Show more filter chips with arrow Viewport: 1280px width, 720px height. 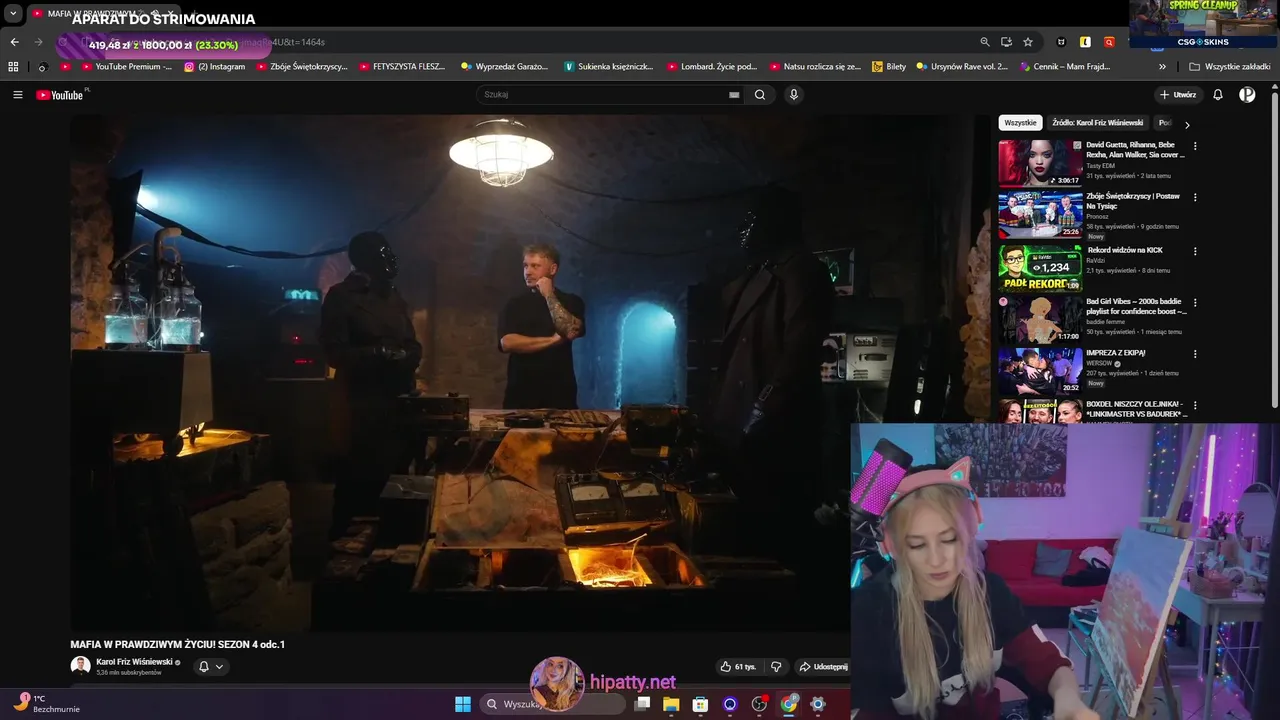pos(1187,125)
